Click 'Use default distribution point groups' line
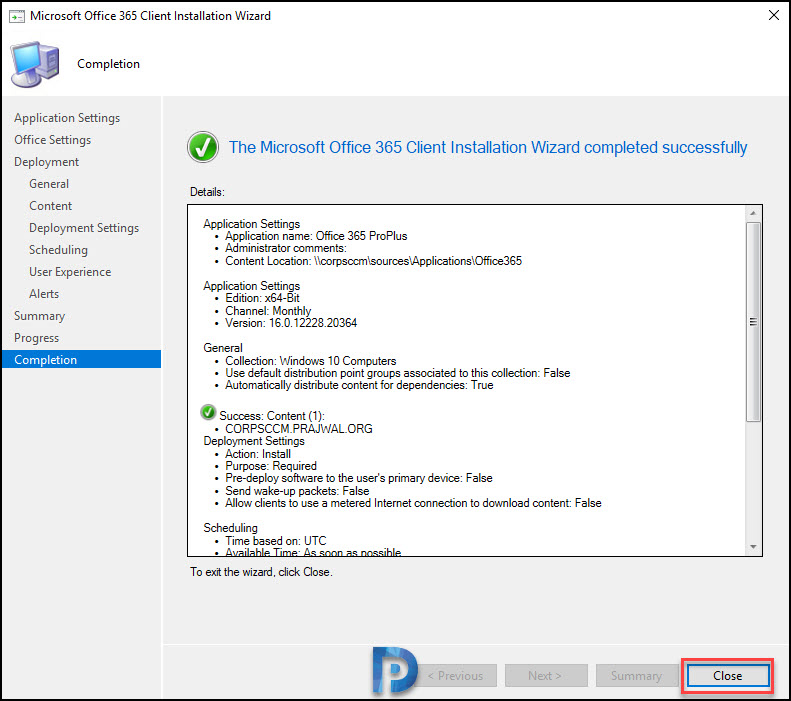This screenshot has width=791, height=701. point(398,373)
